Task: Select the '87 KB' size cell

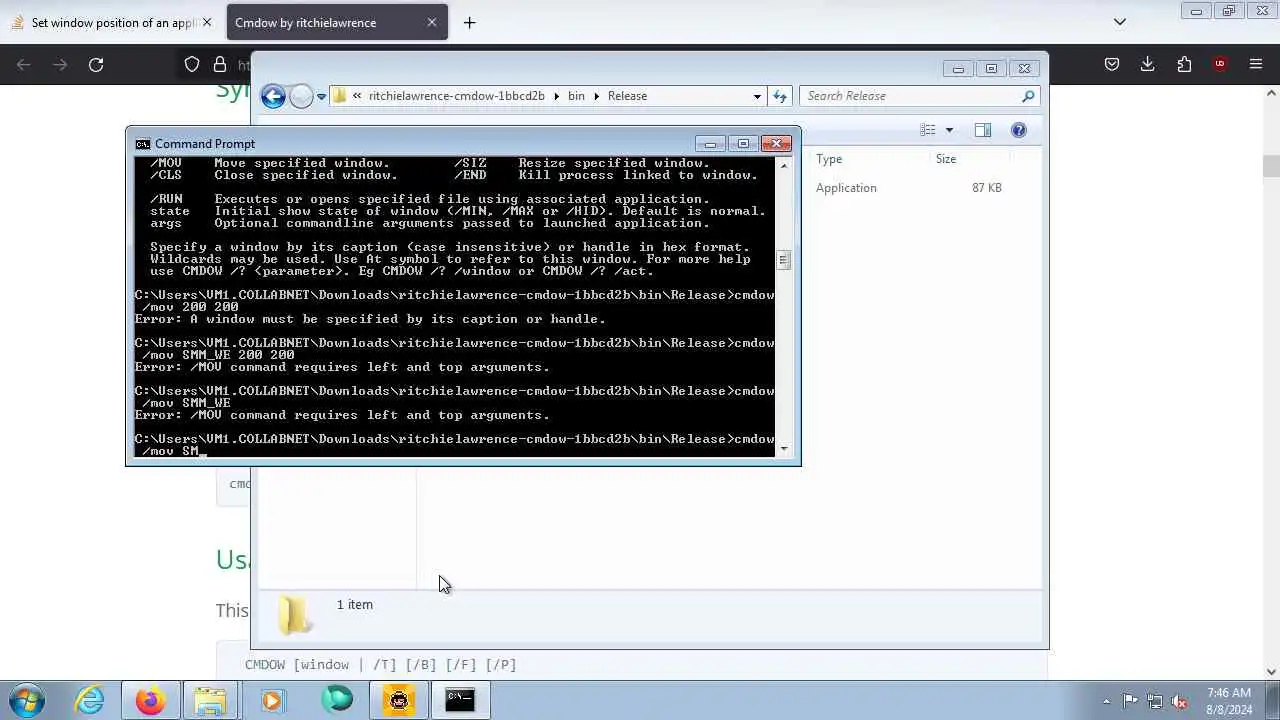Action: tap(986, 188)
